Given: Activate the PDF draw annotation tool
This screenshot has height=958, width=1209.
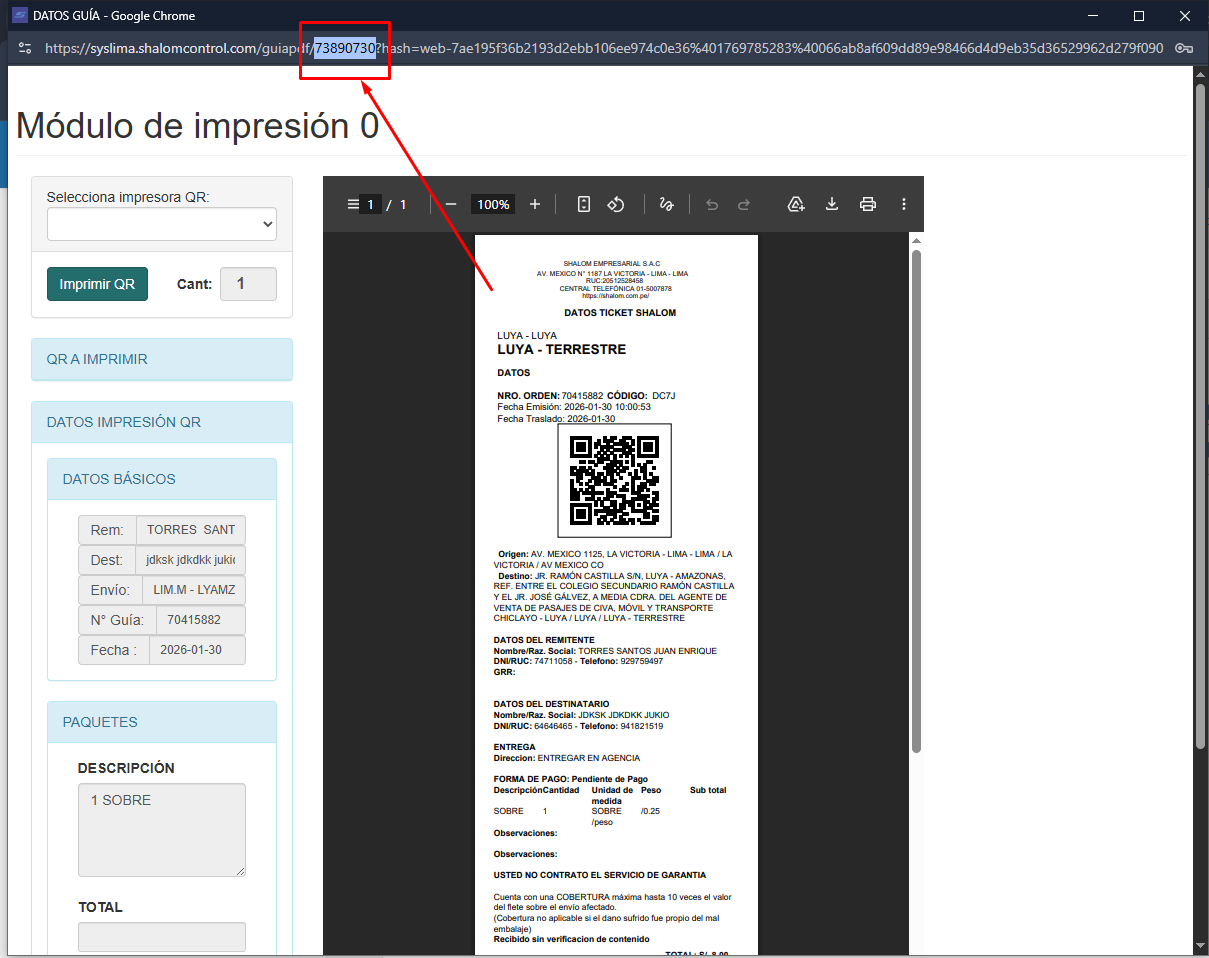Looking at the screenshot, I should click(x=667, y=204).
